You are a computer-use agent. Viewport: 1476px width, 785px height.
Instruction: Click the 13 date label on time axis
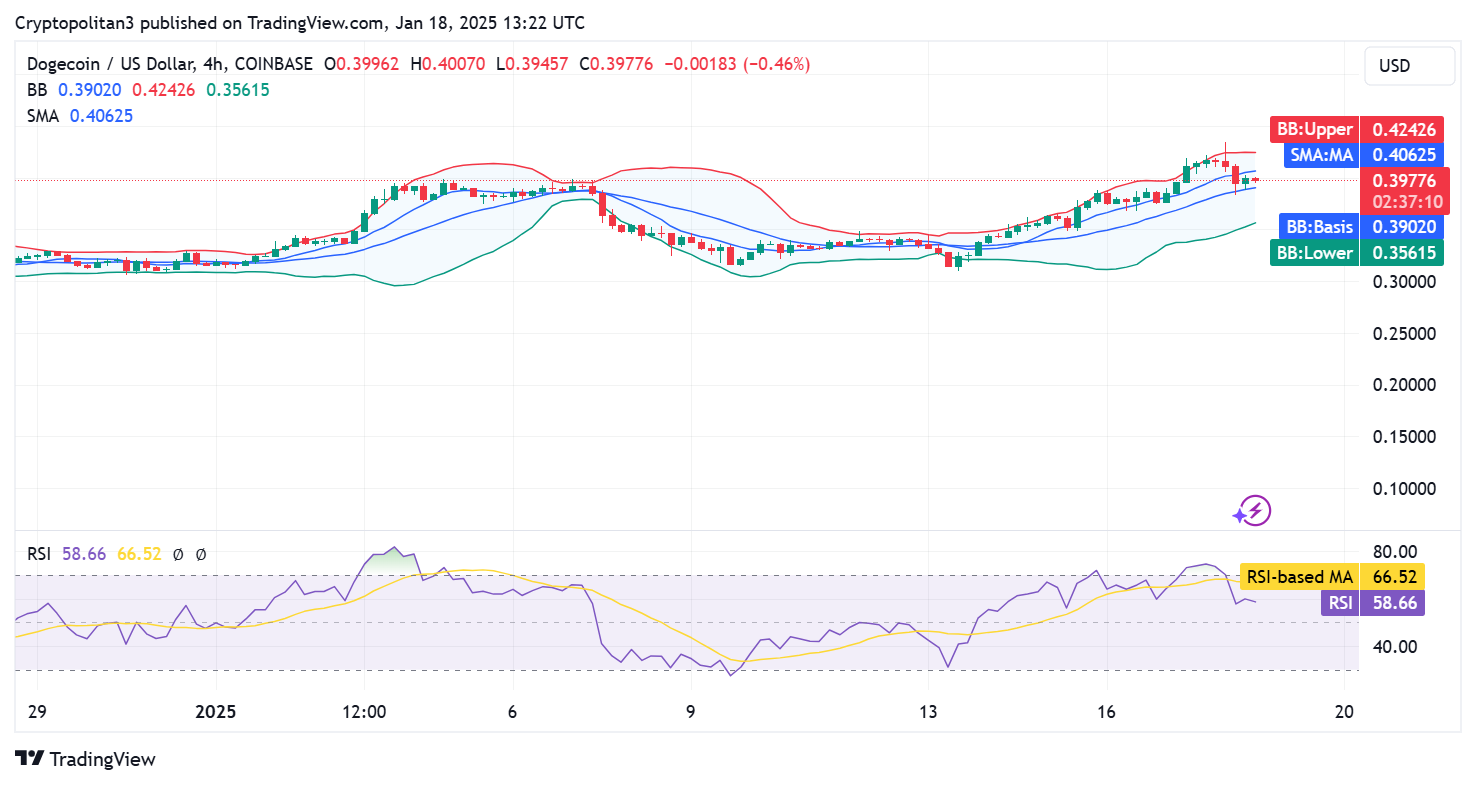point(928,712)
